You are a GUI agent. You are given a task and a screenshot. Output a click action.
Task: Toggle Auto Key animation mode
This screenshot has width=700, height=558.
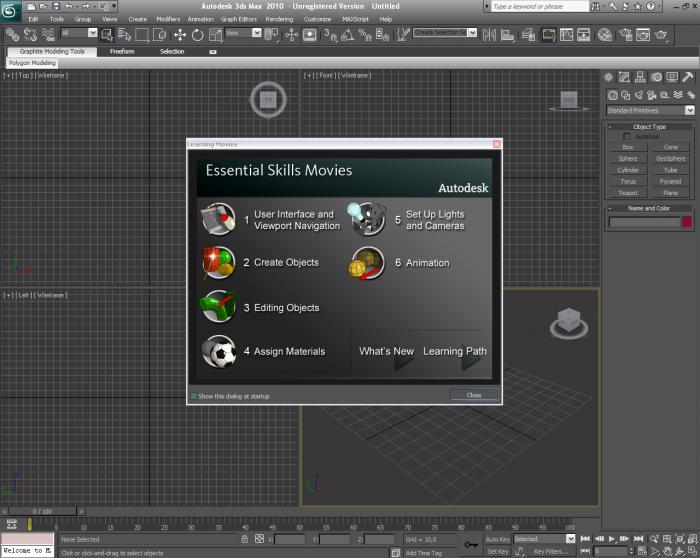[x=498, y=539]
